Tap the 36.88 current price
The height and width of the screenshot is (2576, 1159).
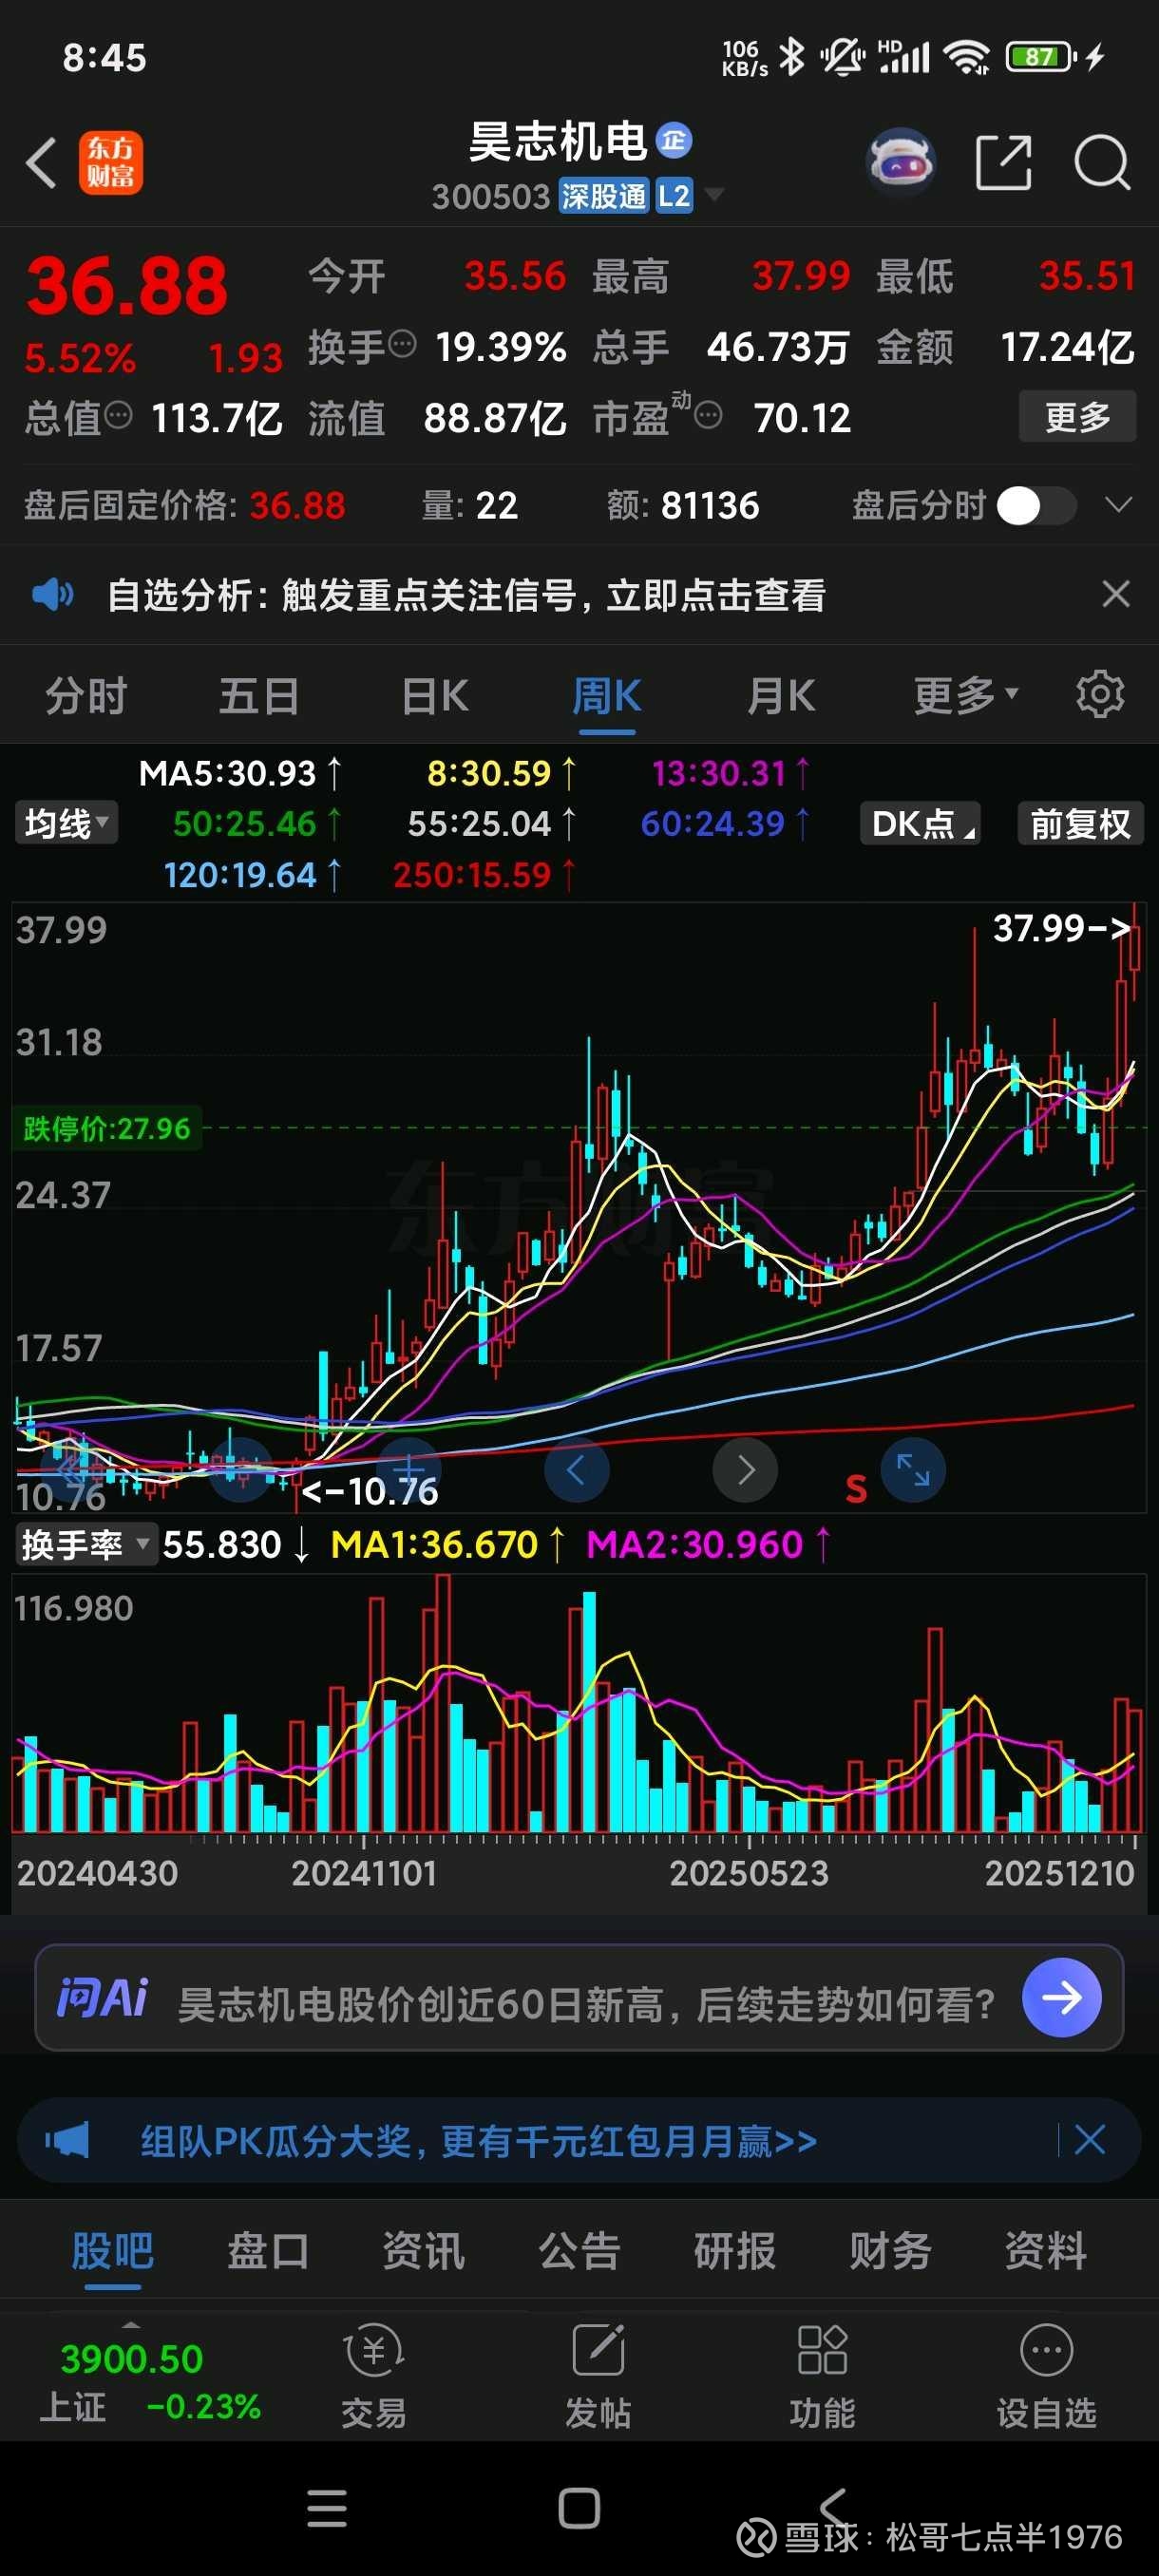point(127,286)
